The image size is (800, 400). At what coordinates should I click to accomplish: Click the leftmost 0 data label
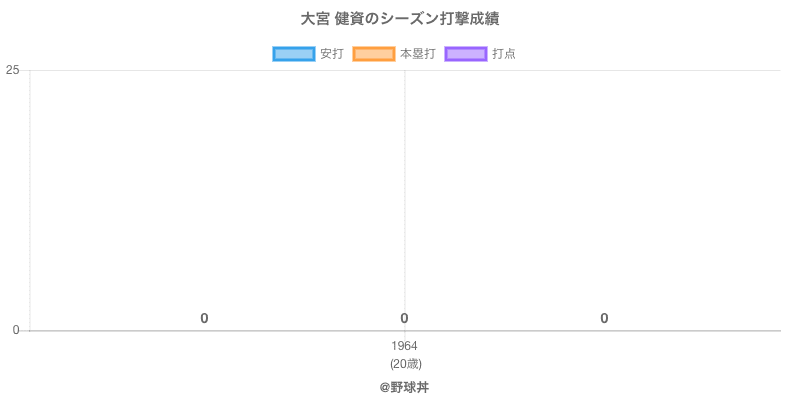(204, 318)
